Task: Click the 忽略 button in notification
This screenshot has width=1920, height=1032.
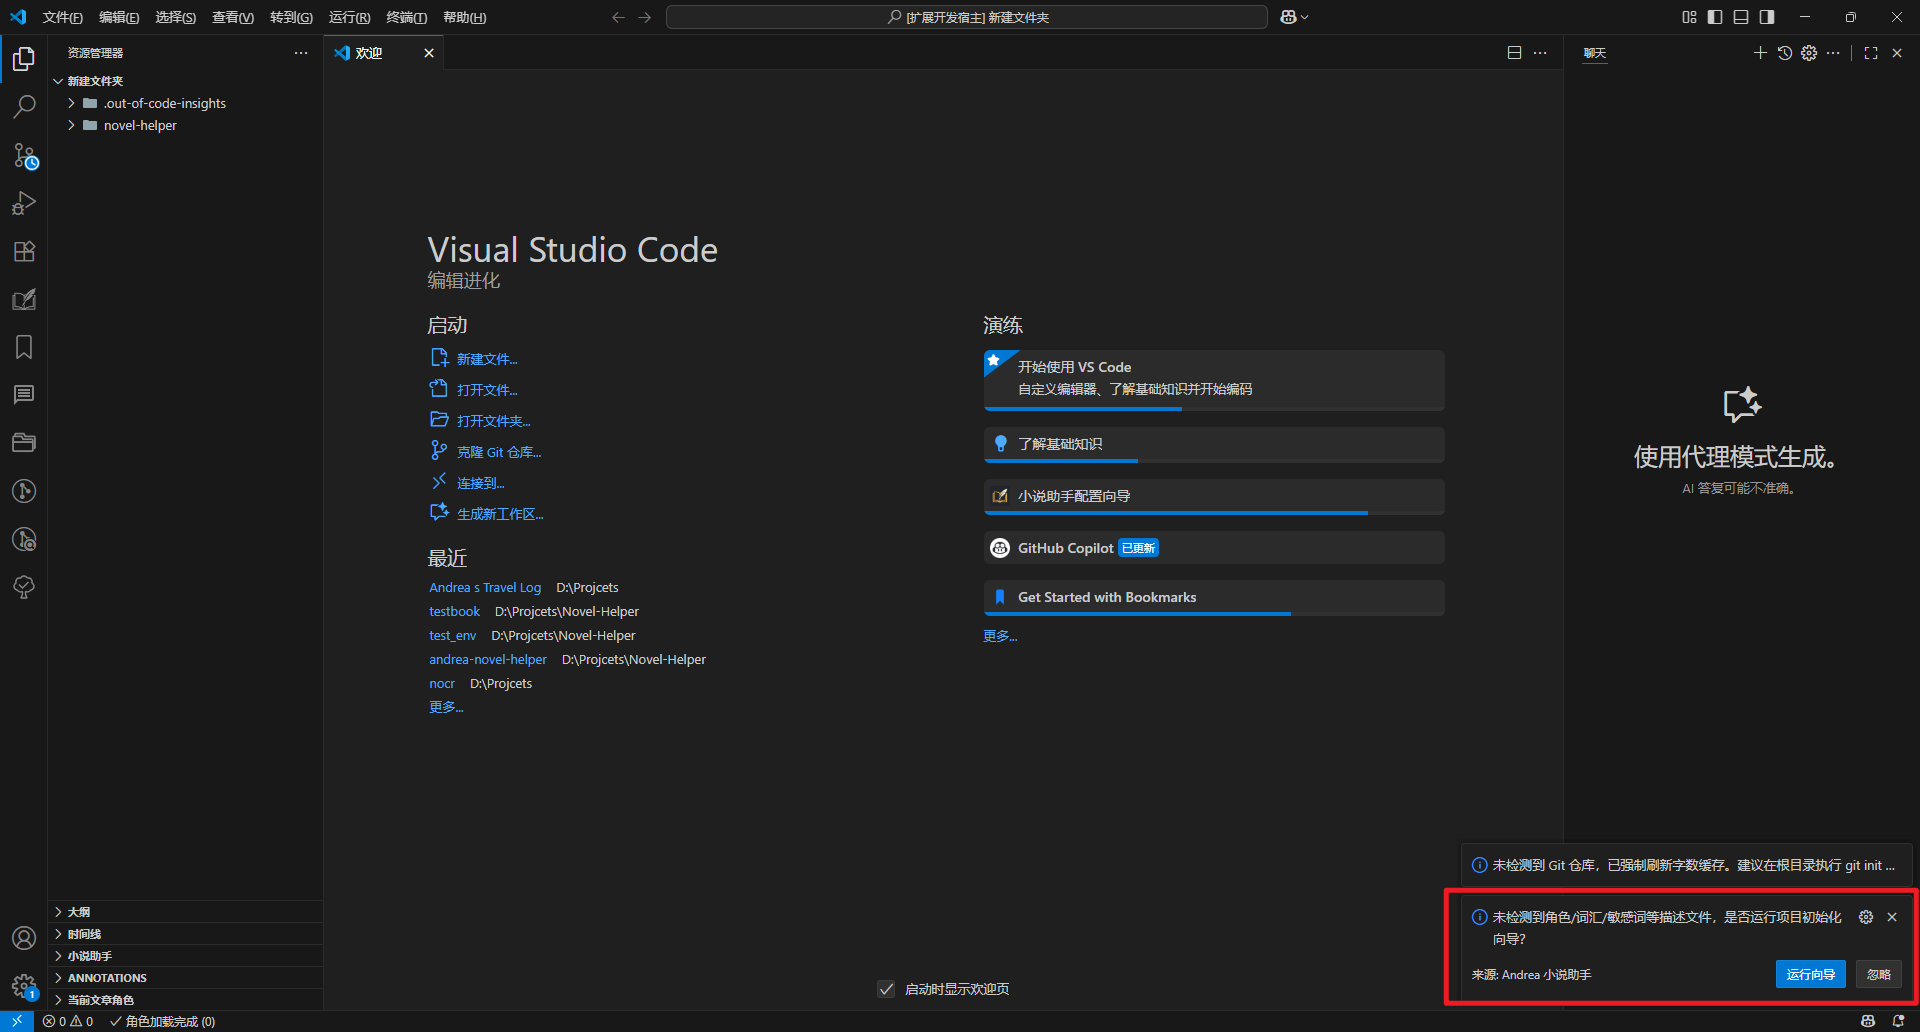Action: (x=1879, y=974)
